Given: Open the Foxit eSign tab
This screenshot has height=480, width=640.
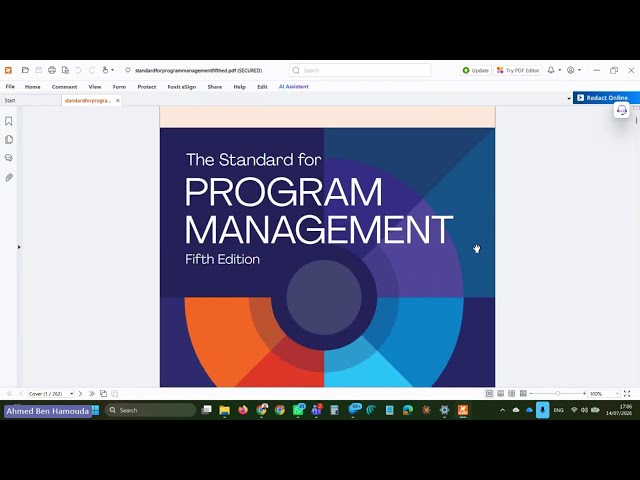Looking at the screenshot, I should [x=182, y=87].
